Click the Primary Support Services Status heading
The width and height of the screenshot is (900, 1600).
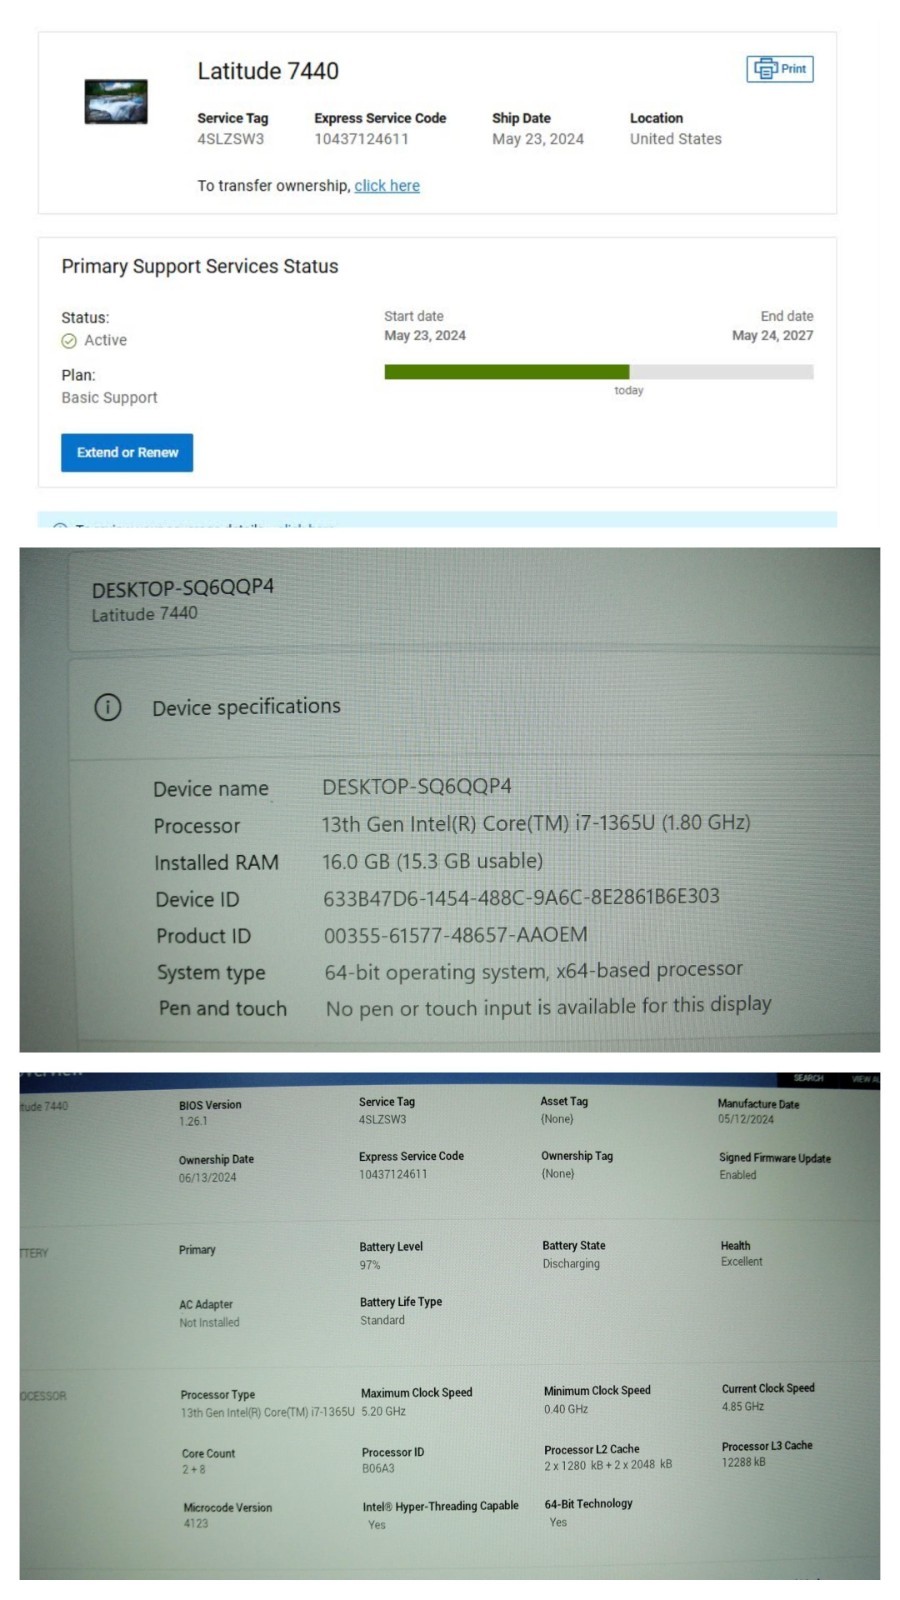click(200, 266)
